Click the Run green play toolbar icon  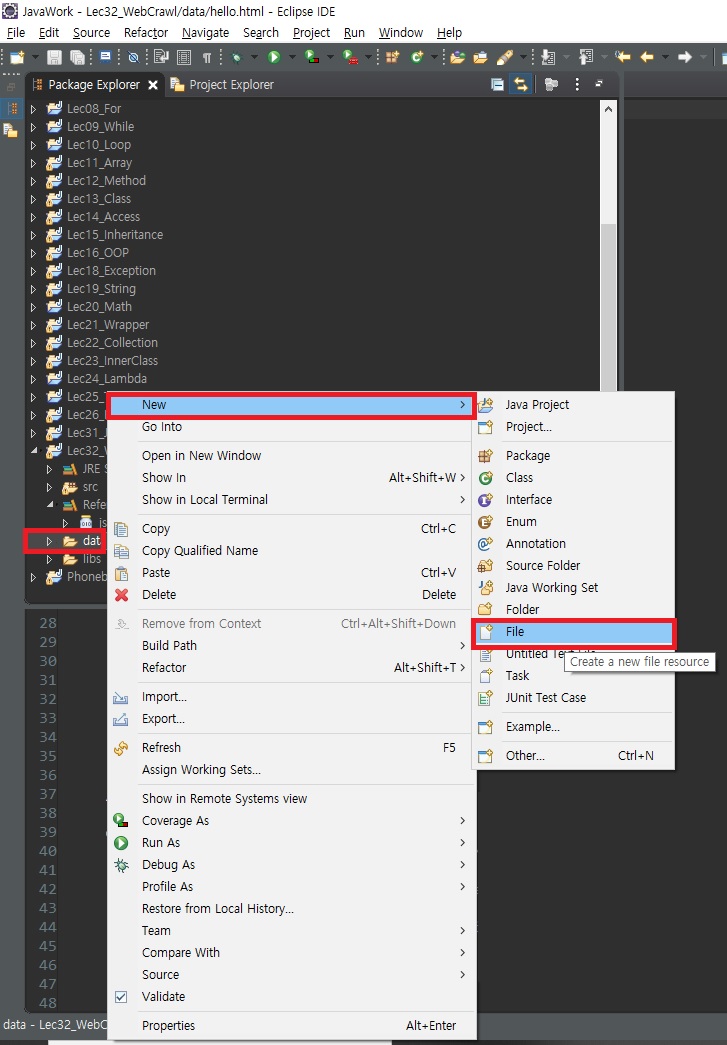(274, 57)
